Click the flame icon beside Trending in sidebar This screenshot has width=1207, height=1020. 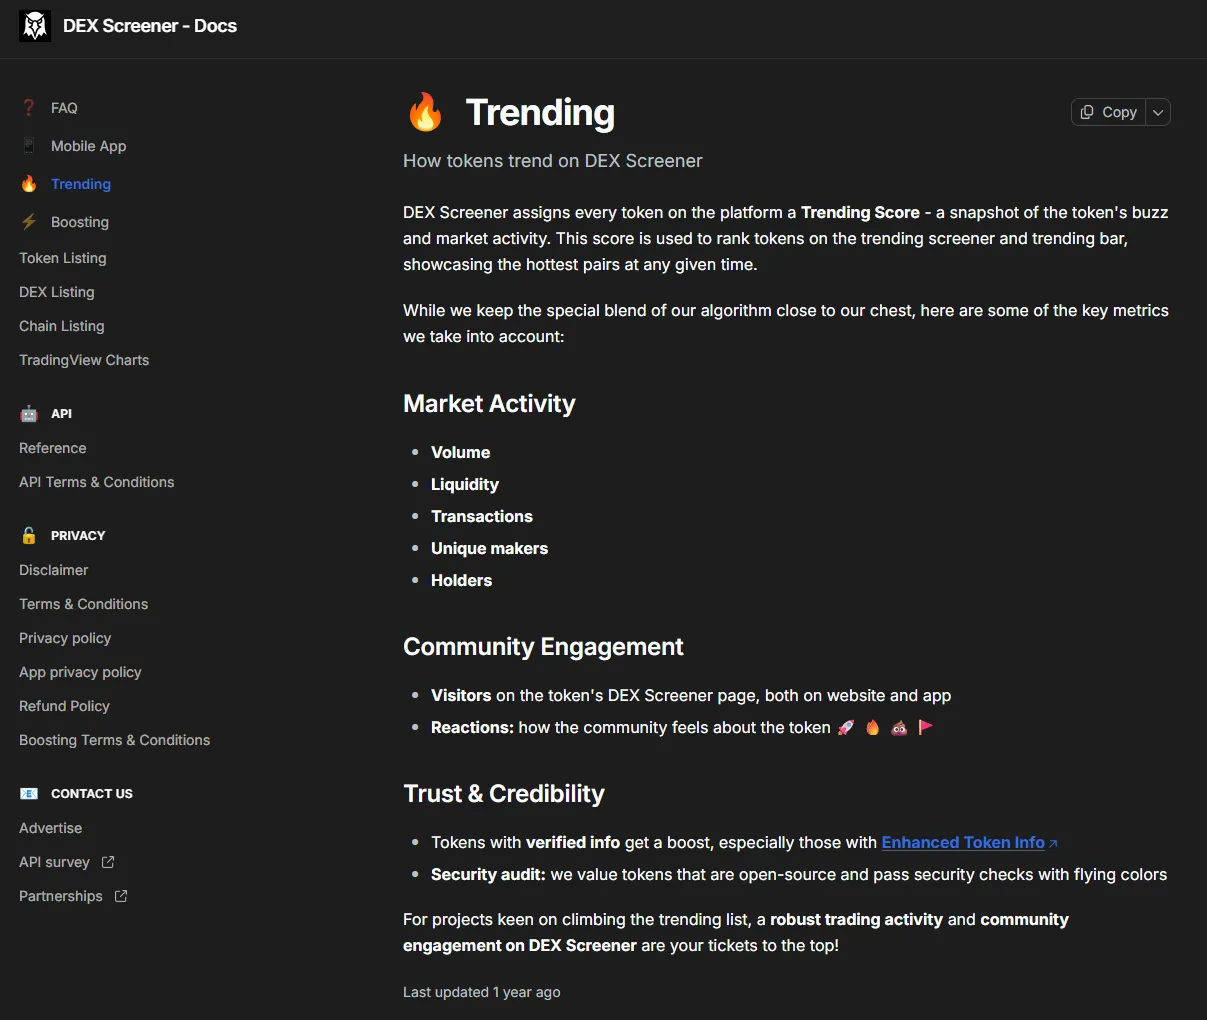tap(29, 184)
